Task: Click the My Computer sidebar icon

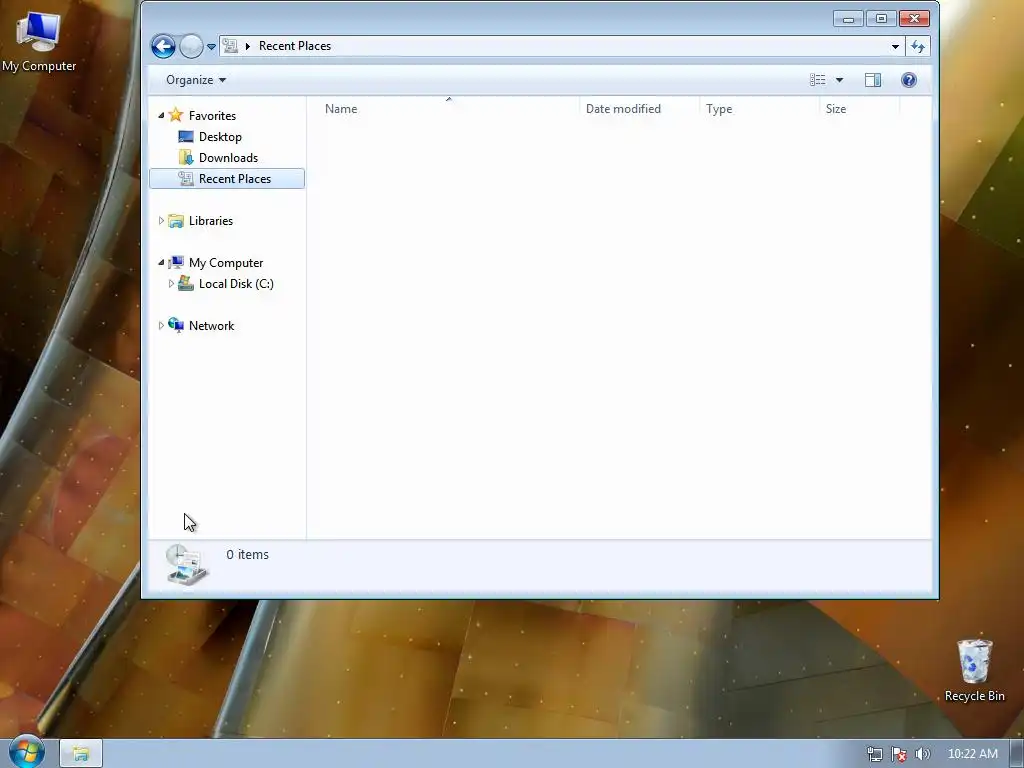Action: tap(176, 263)
